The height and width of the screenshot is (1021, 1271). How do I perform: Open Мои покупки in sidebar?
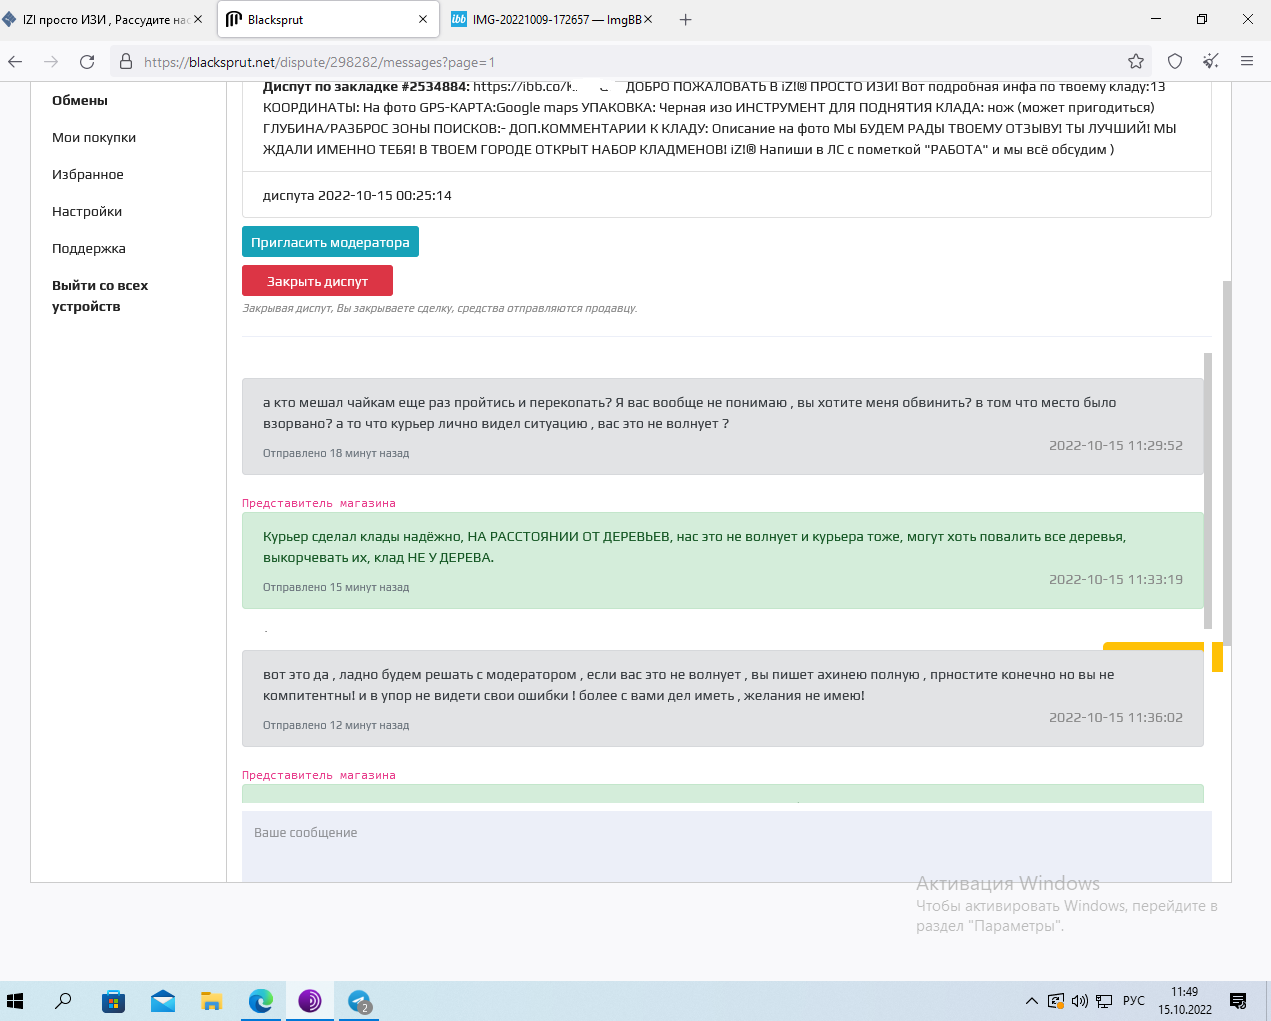94,137
